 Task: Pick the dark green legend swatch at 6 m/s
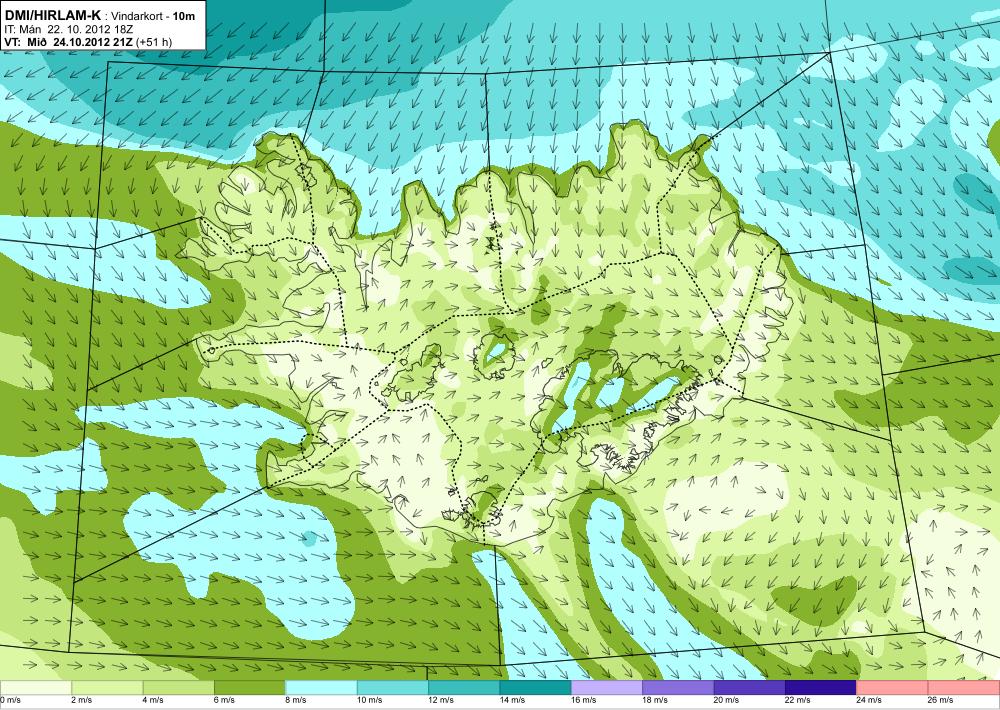click(x=250, y=688)
